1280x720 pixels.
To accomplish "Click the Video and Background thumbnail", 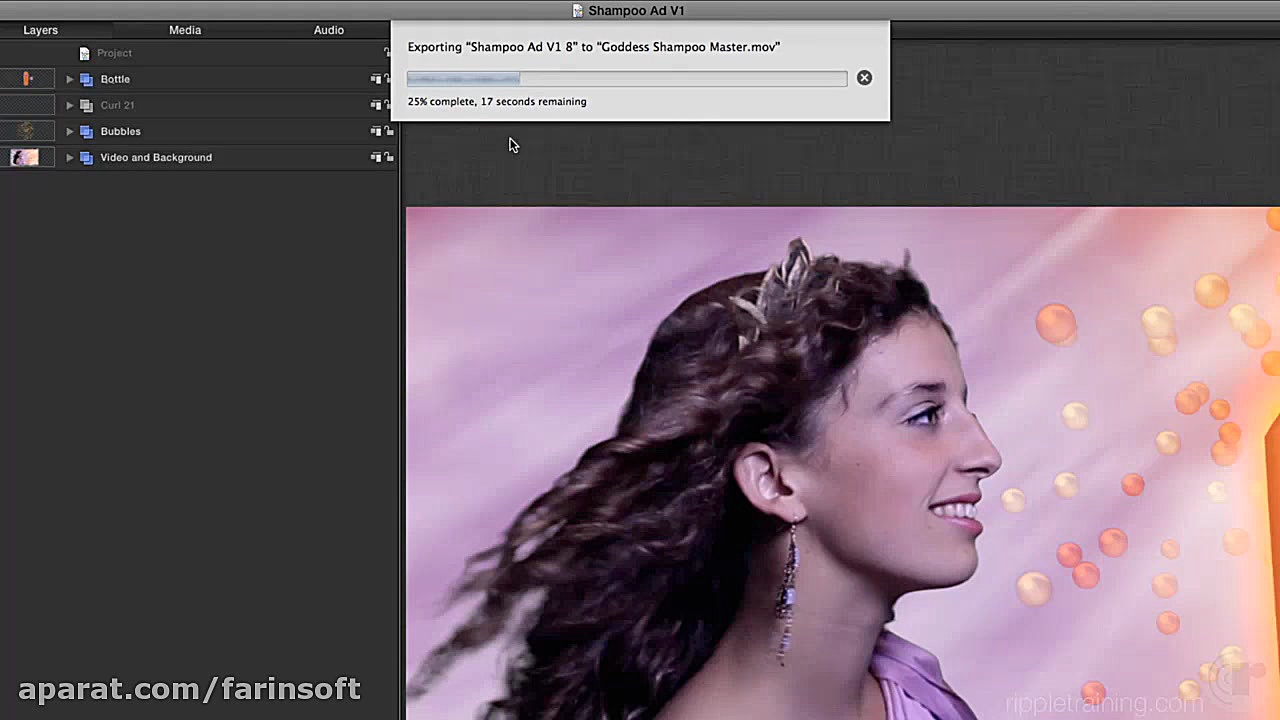I will (25, 157).
